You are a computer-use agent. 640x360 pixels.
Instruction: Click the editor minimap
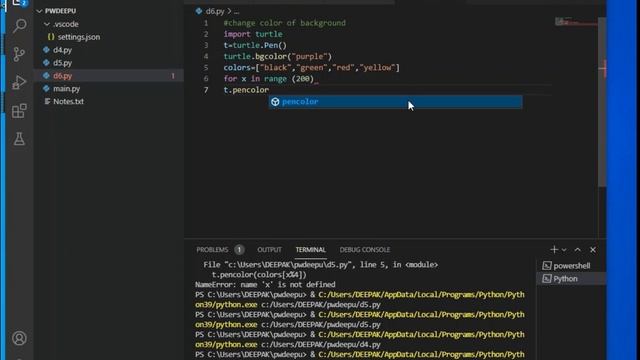pyautogui.click(x=576, y=22)
